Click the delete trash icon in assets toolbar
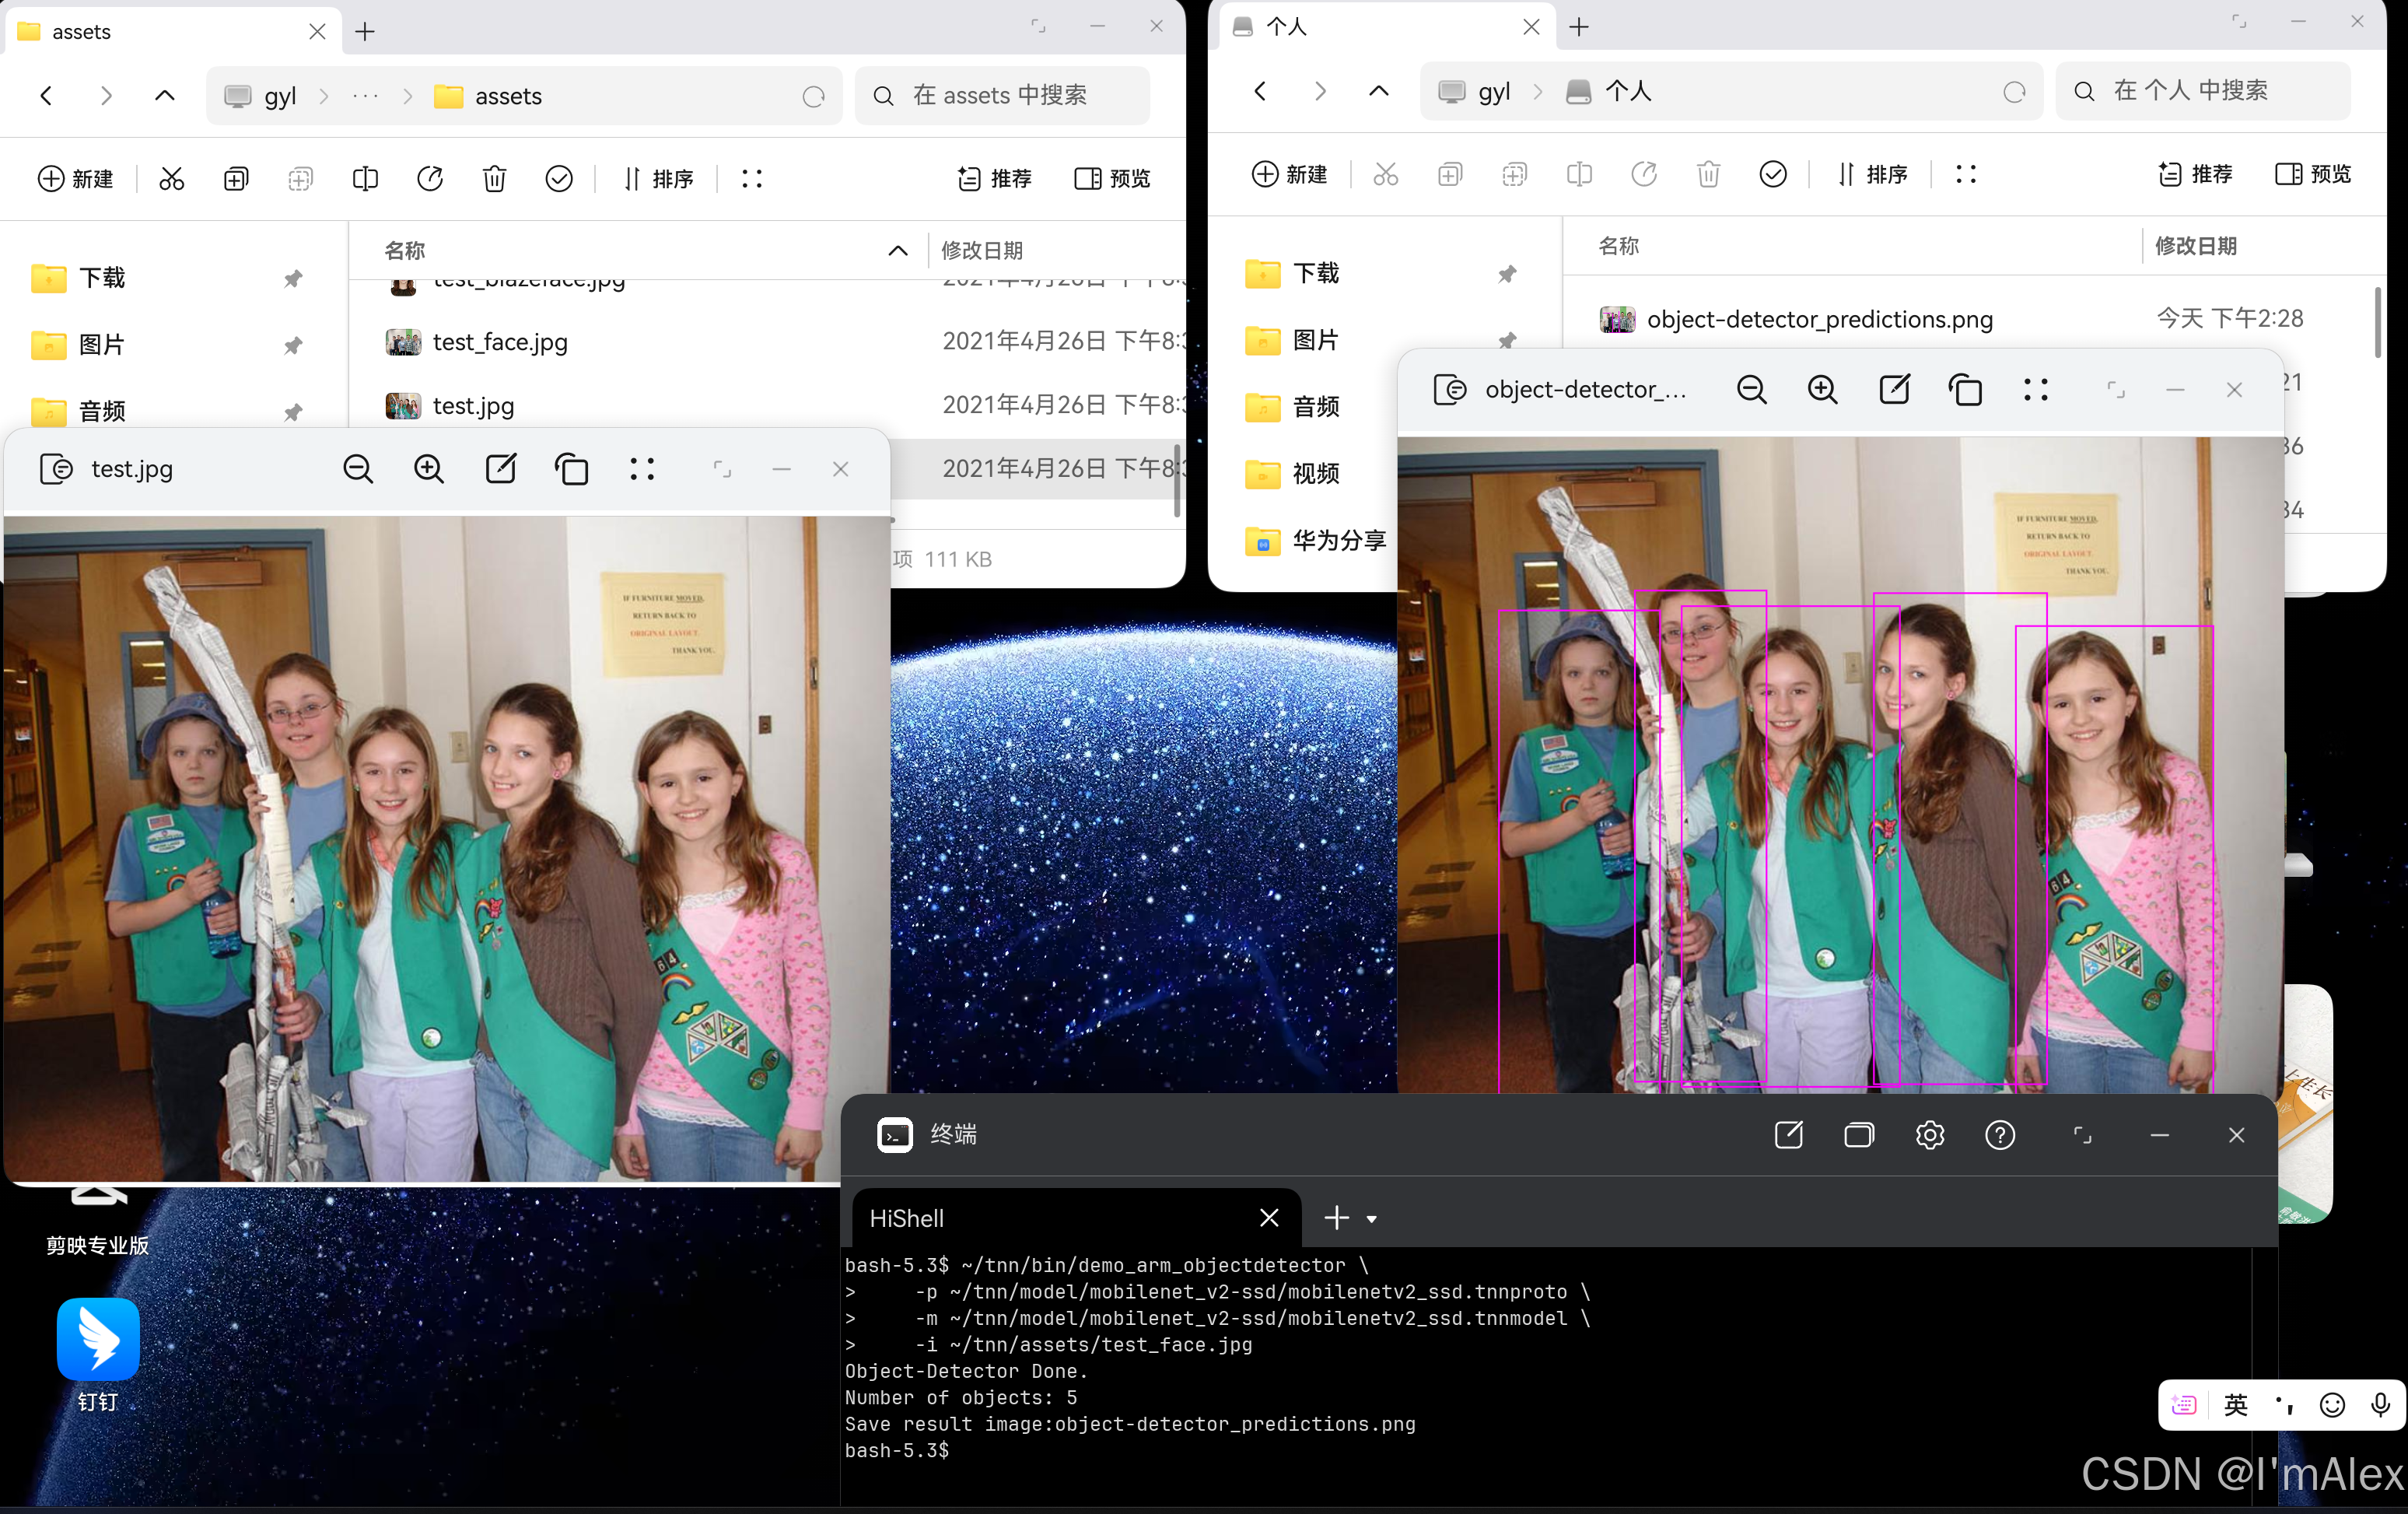This screenshot has width=2408, height=1514. point(494,179)
